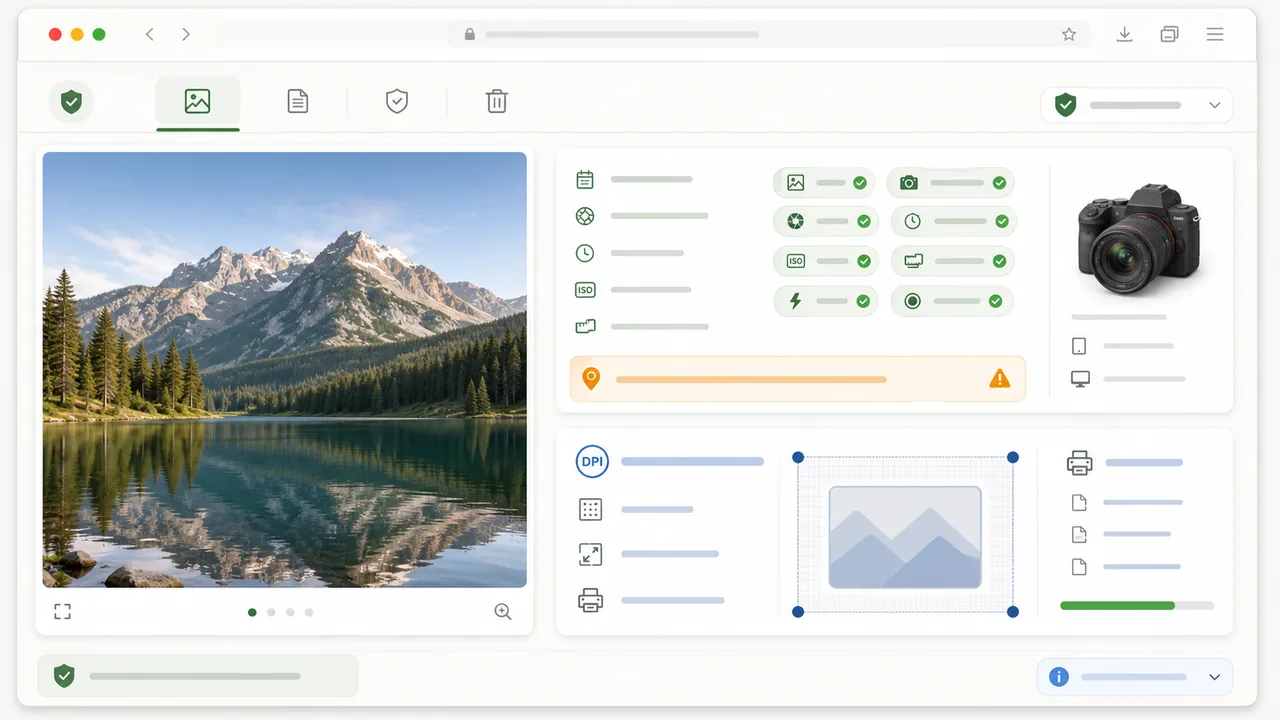Click the green shield status bar at the bottom

click(x=198, y=676)
